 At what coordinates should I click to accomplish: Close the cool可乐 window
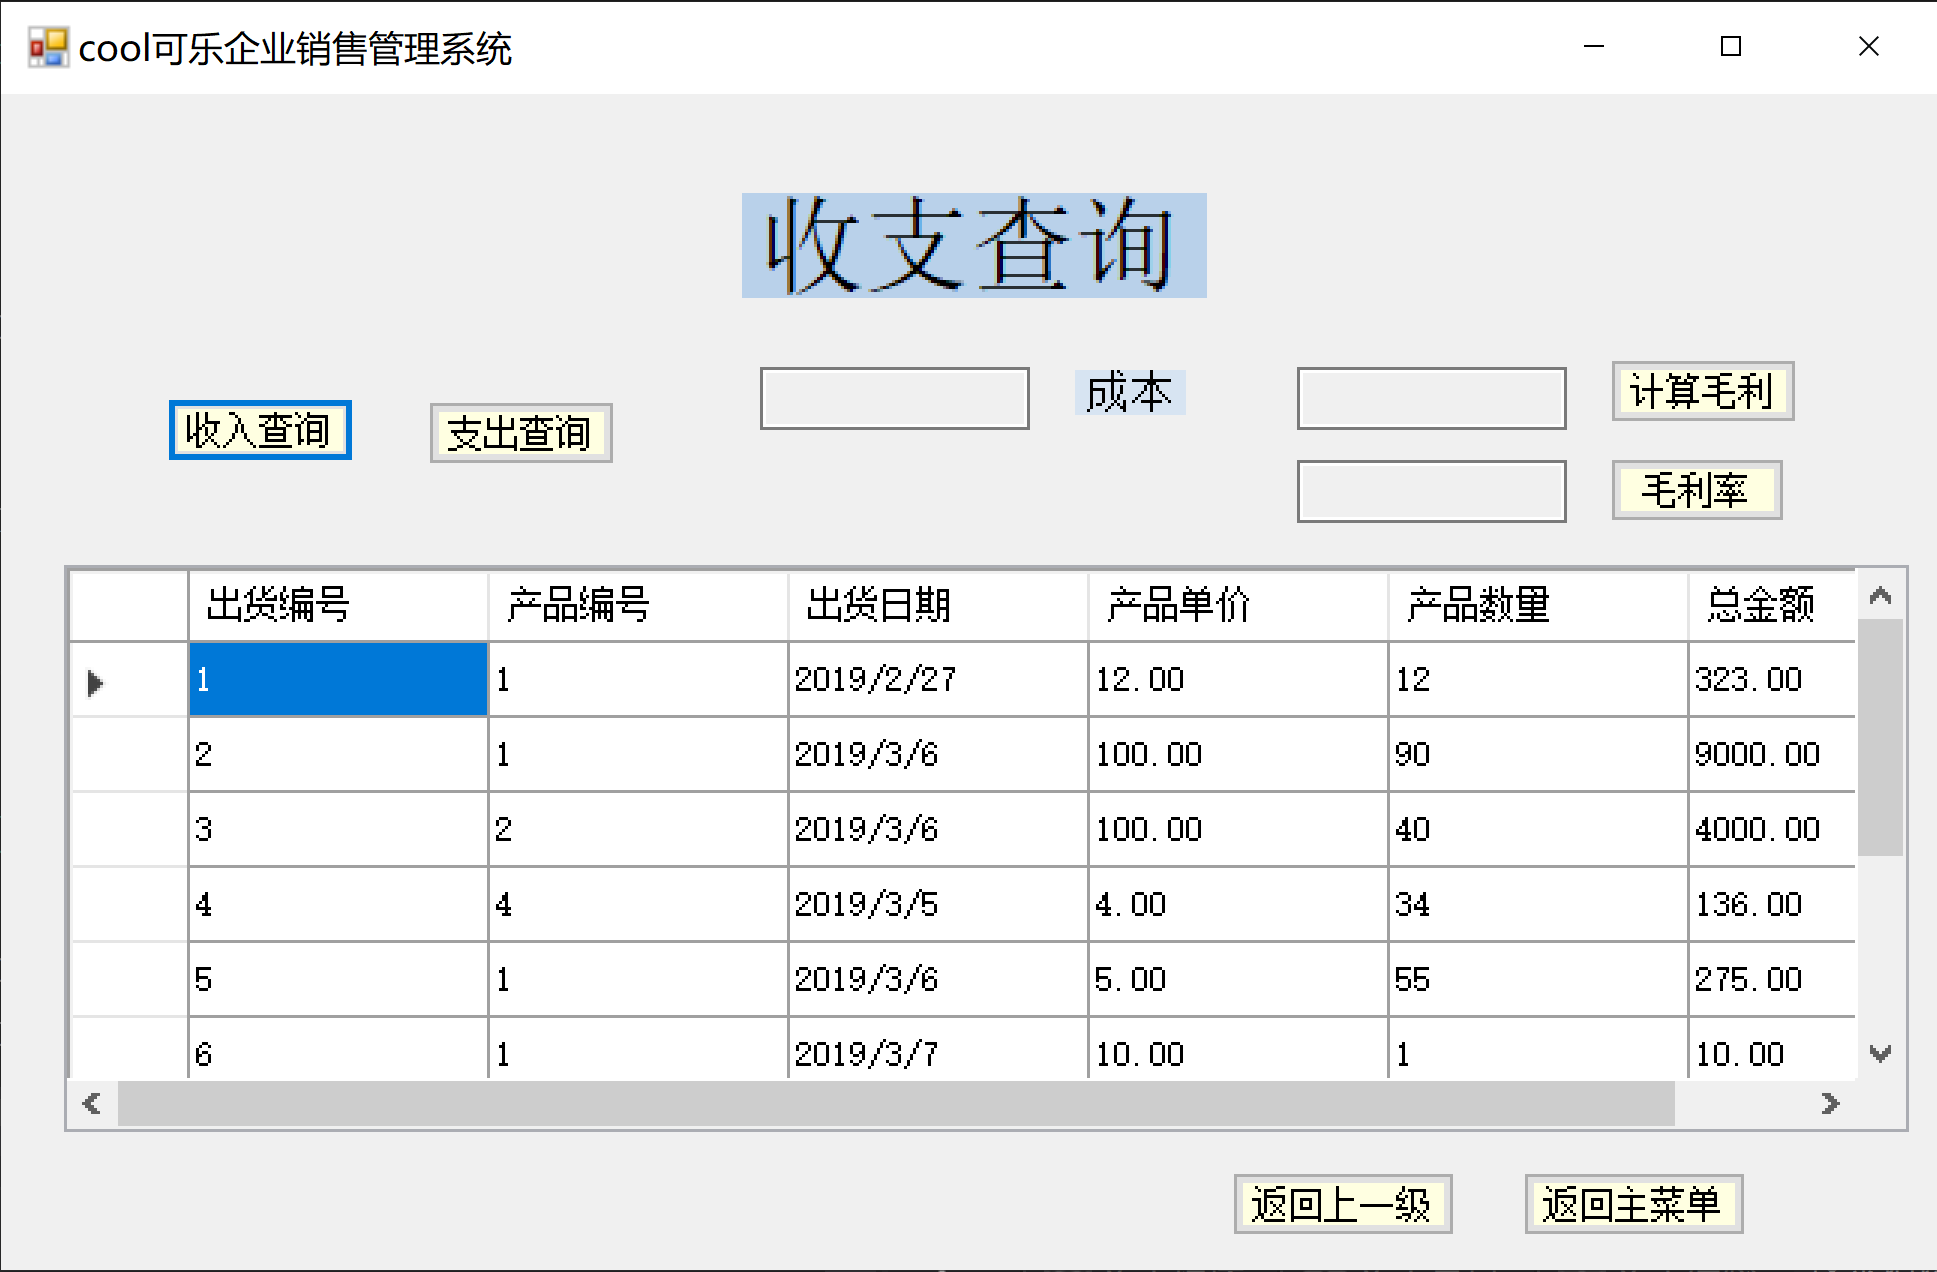click(1868, 47)
